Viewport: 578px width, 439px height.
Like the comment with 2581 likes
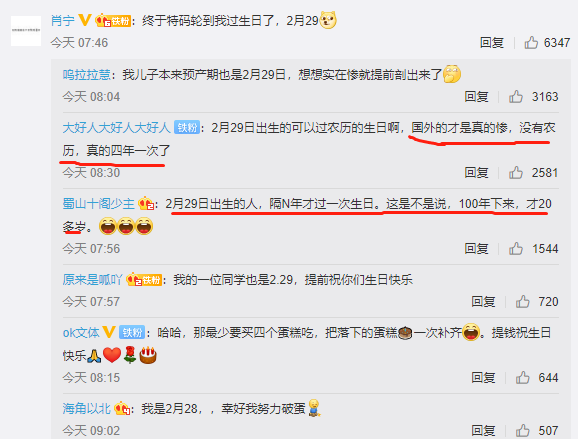[x=516, y=173]
